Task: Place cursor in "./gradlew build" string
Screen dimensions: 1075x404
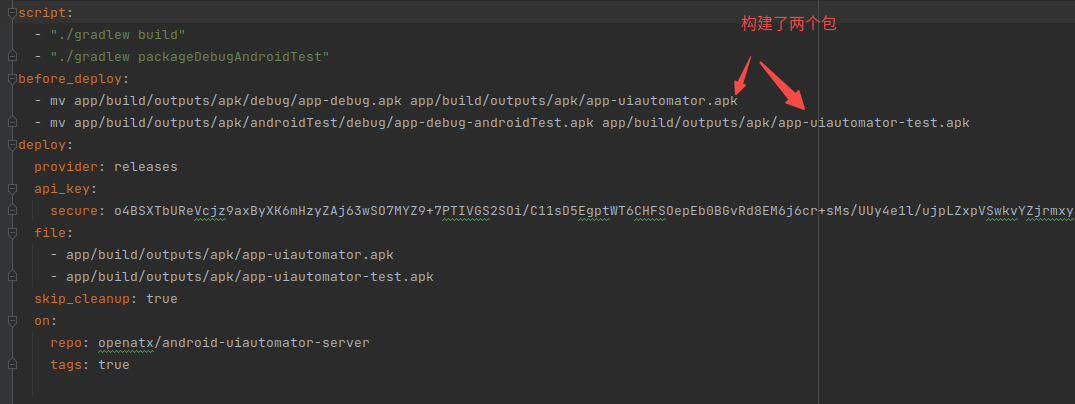Action: click(x=118, y=35)
